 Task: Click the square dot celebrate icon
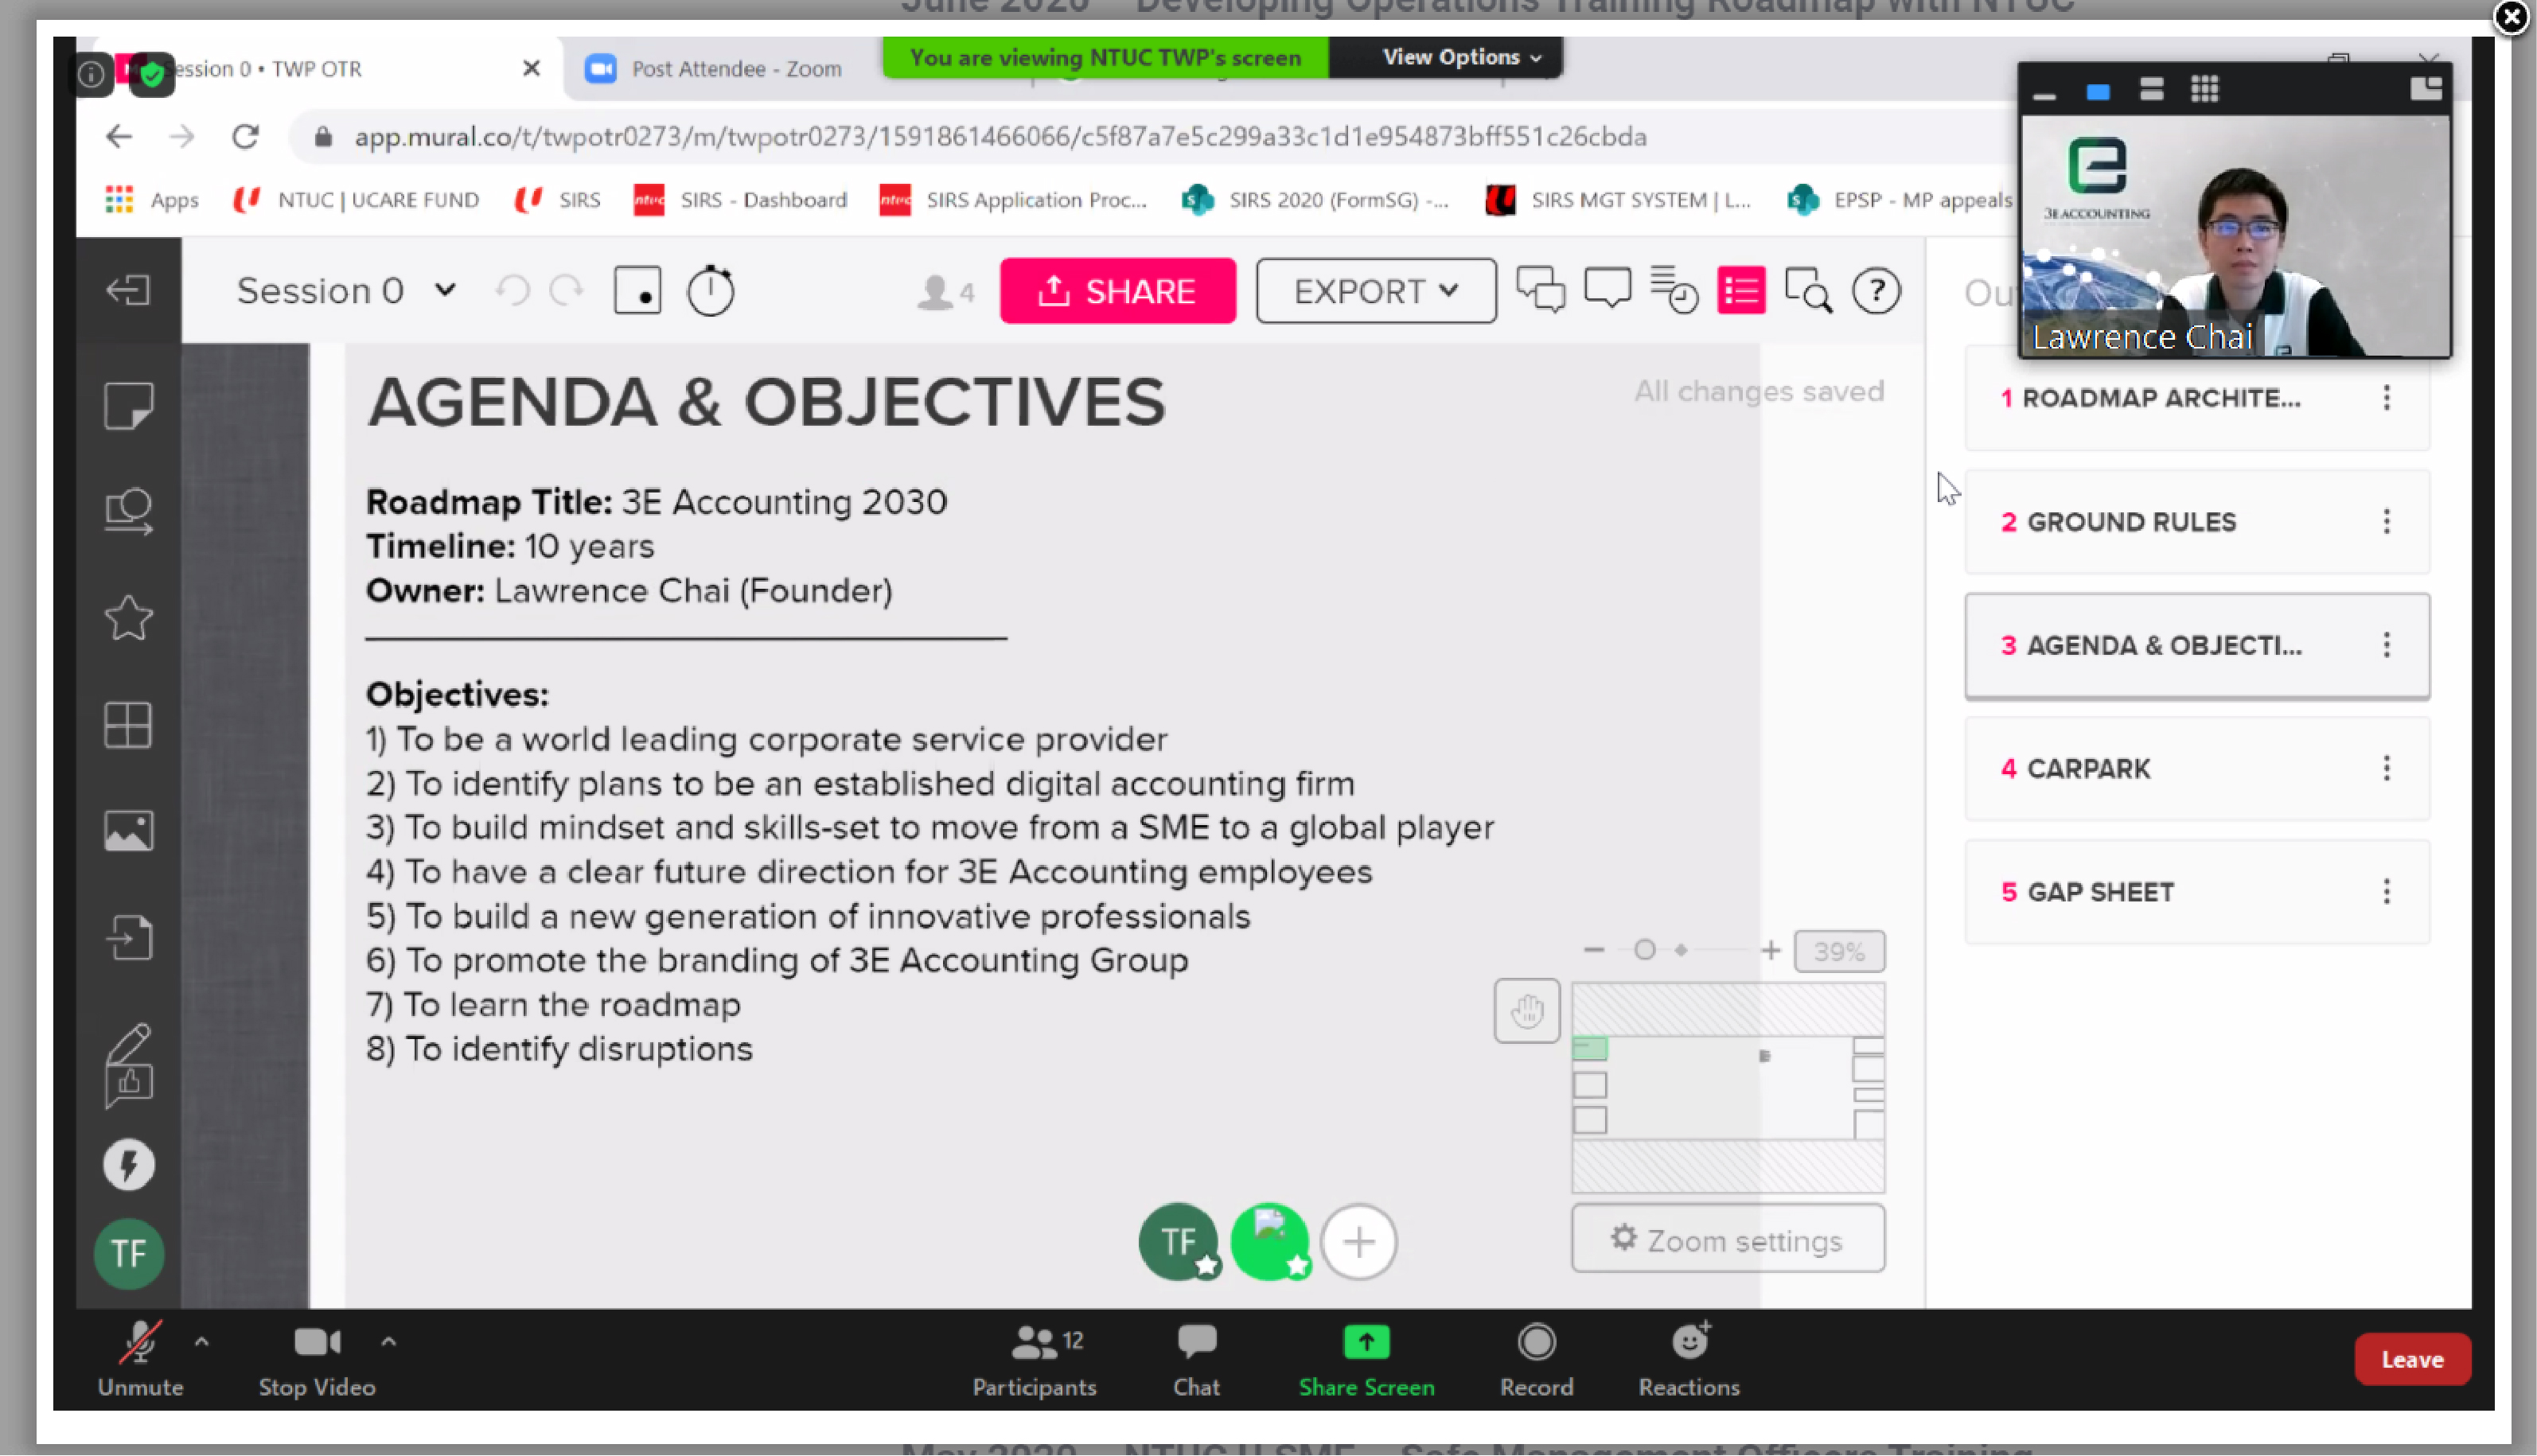coord(637,291)
